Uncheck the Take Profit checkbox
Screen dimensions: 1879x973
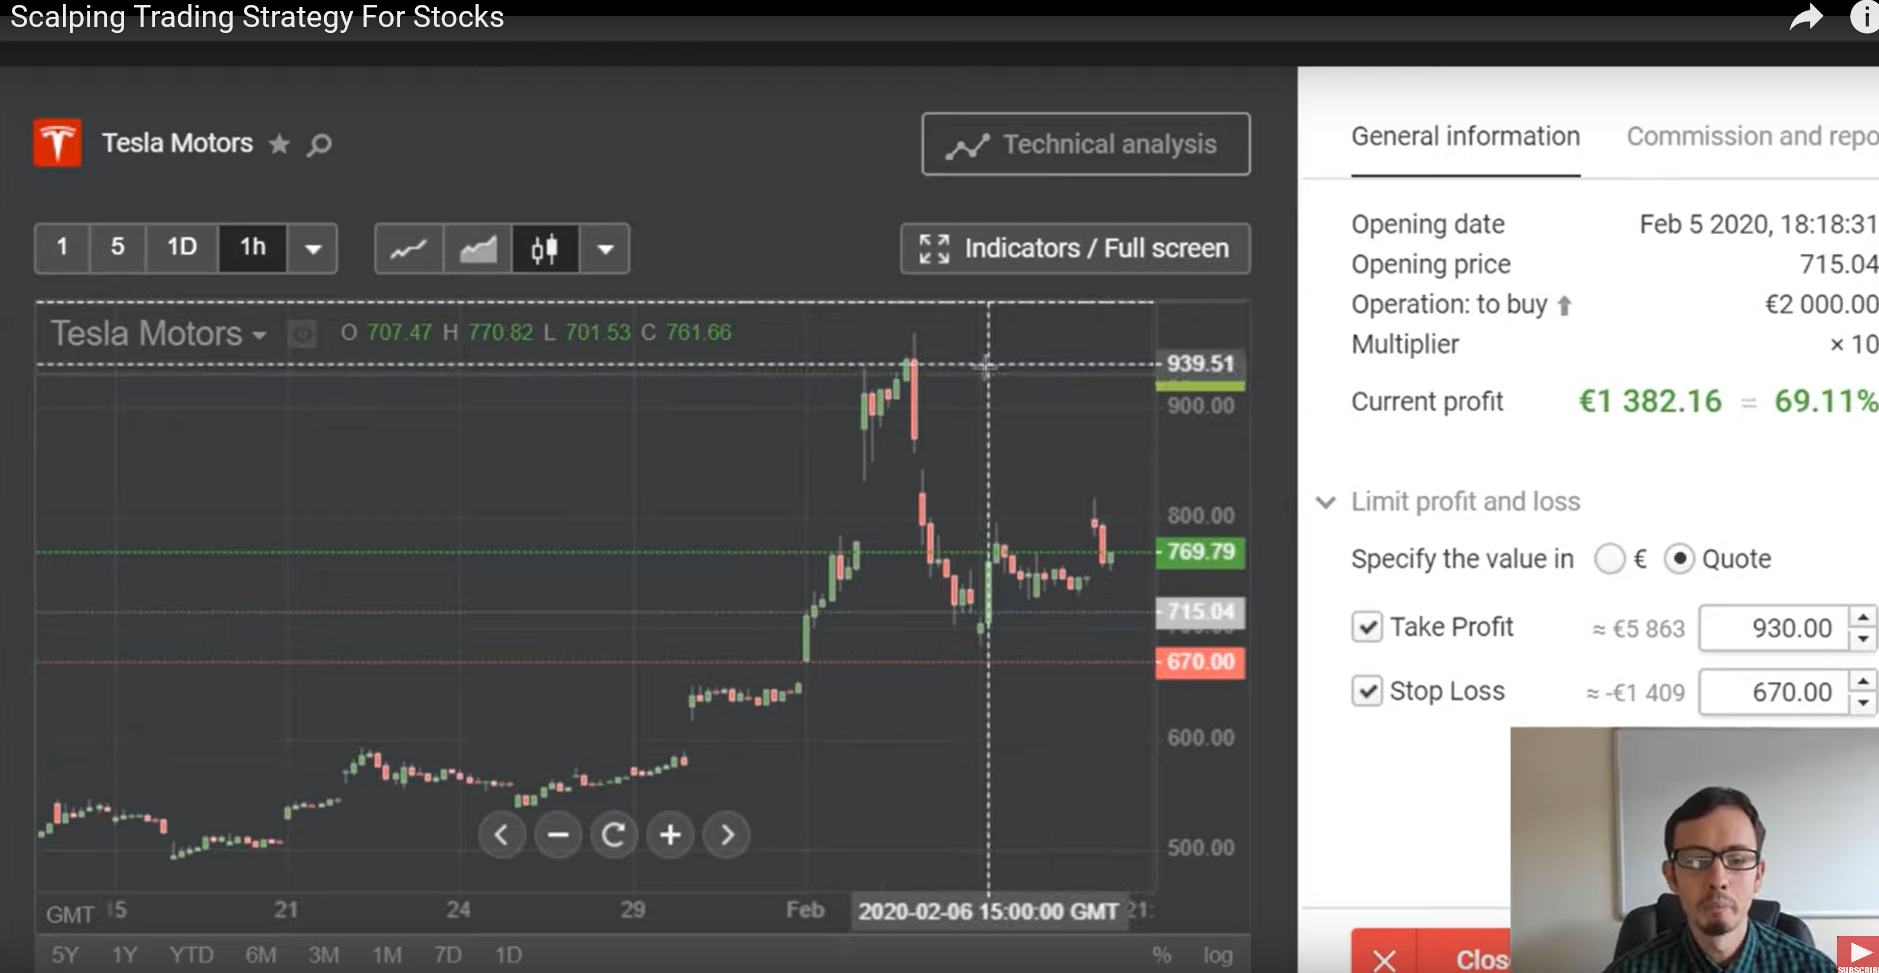point(1366,627)
